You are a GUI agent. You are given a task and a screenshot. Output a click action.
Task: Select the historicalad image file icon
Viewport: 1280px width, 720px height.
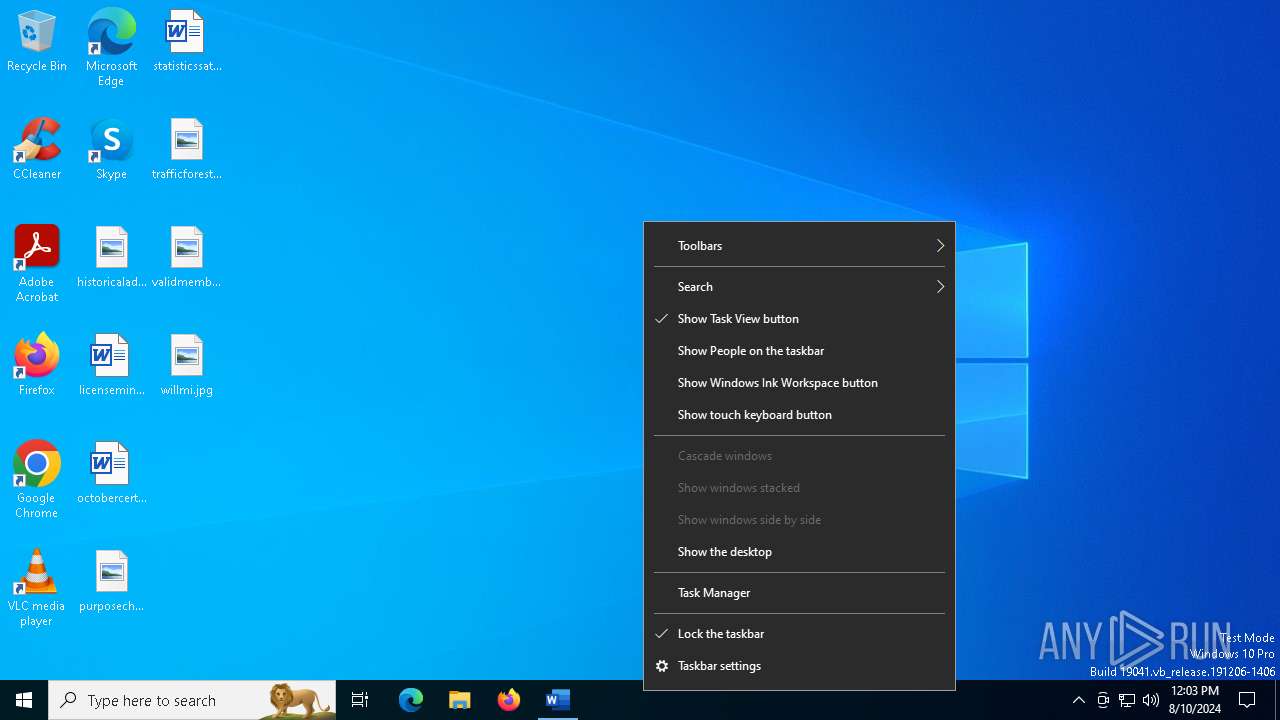click(111, 258)
